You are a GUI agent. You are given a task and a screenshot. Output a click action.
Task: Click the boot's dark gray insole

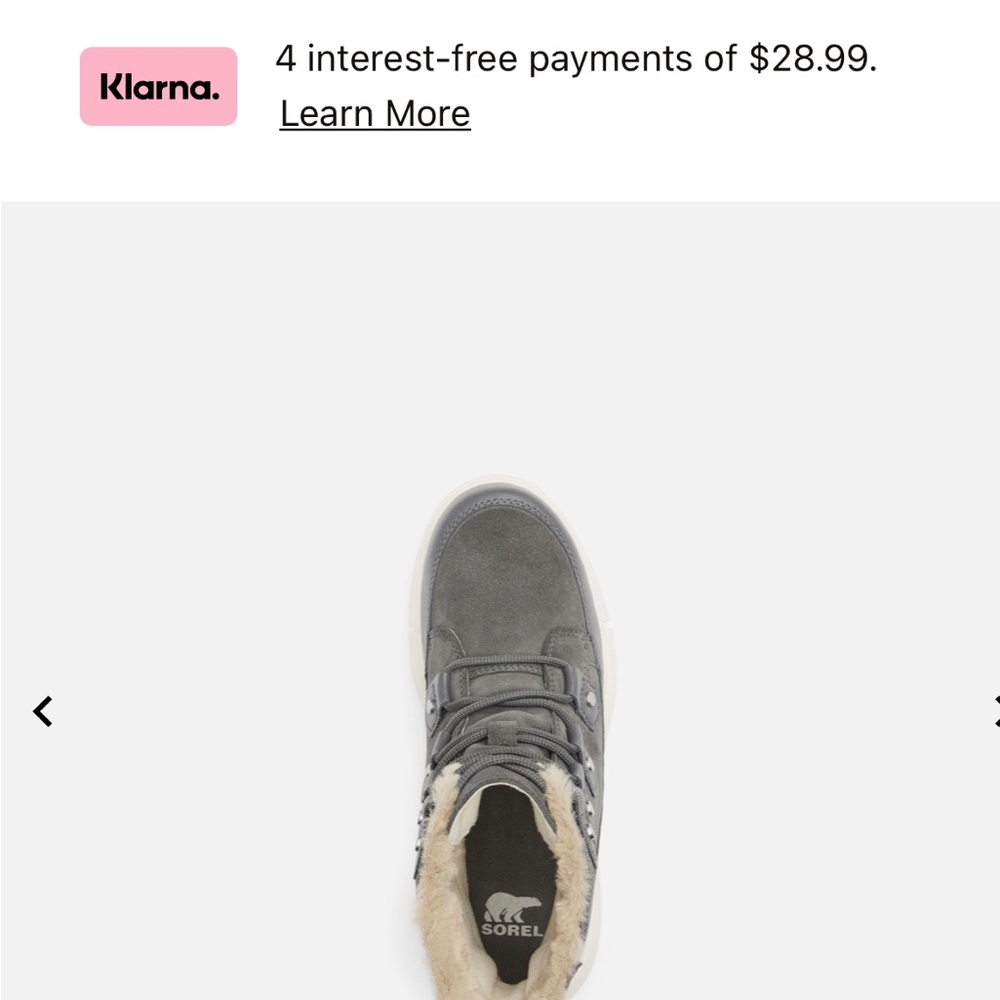tap(505, 850)
